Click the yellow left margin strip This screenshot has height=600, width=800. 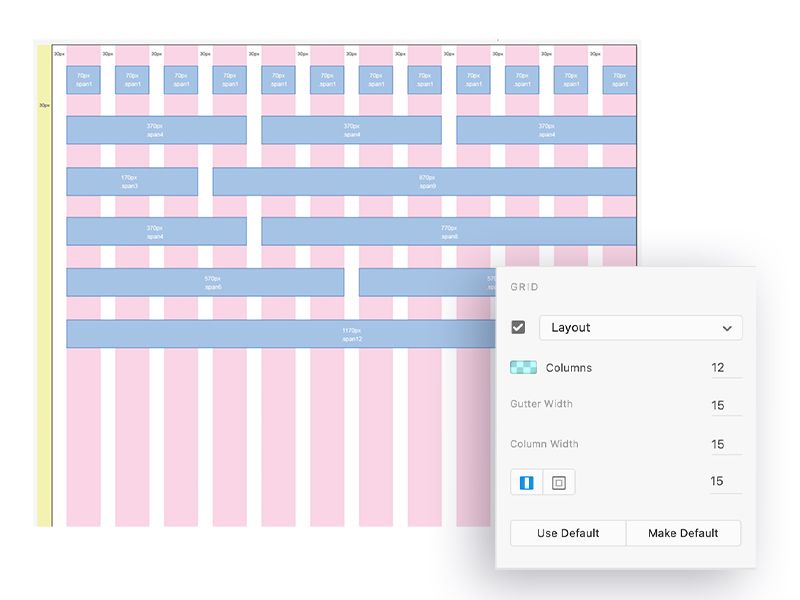click(x=44, y=300)
